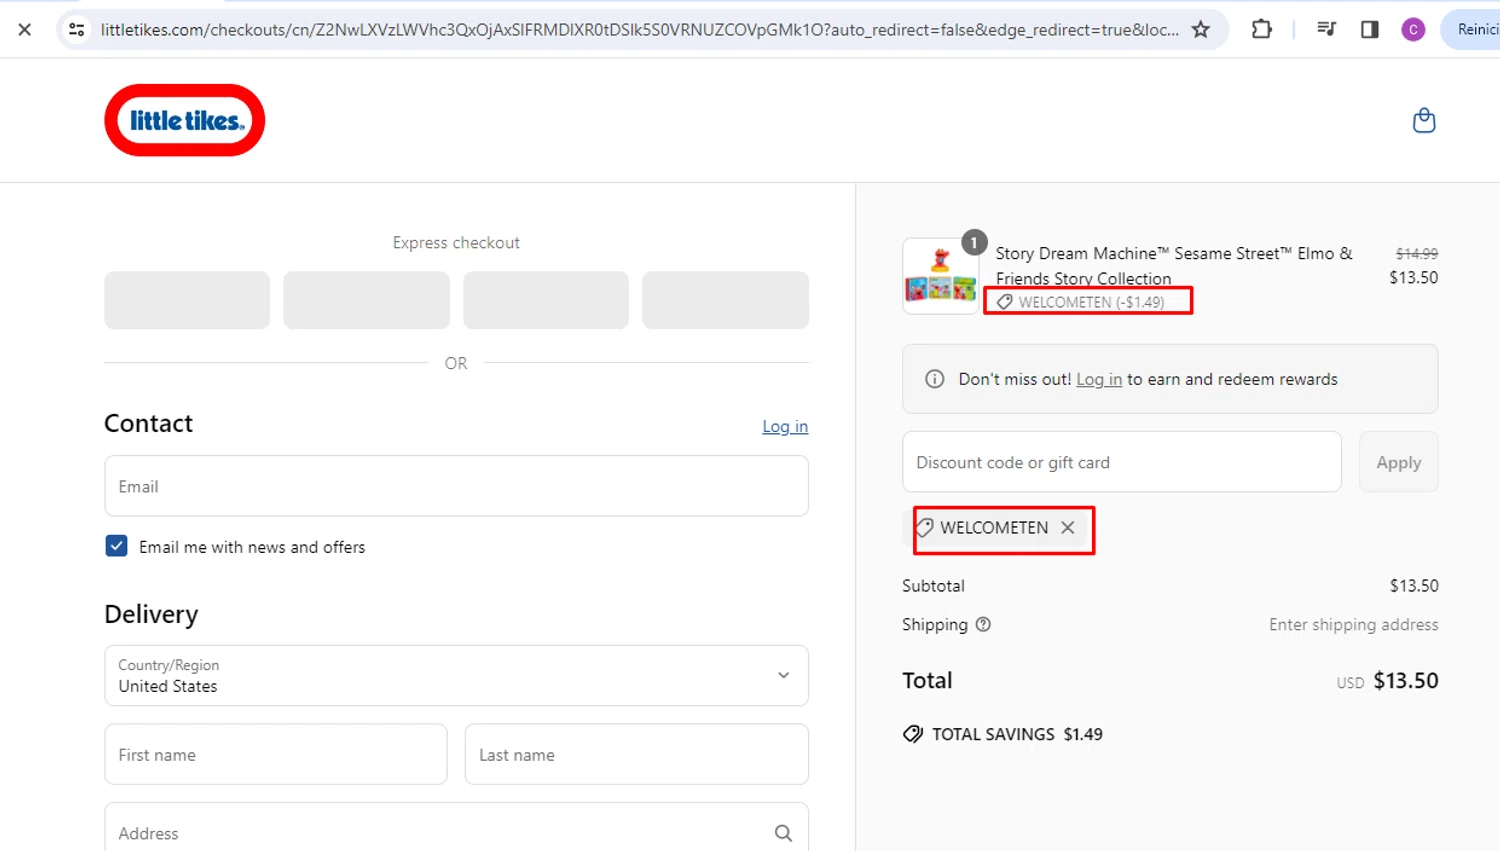The image size is (1500, 851).
Task: Open the browser extensions puzzle icon
Action: pyautogui.click(x=1262, y=30)
